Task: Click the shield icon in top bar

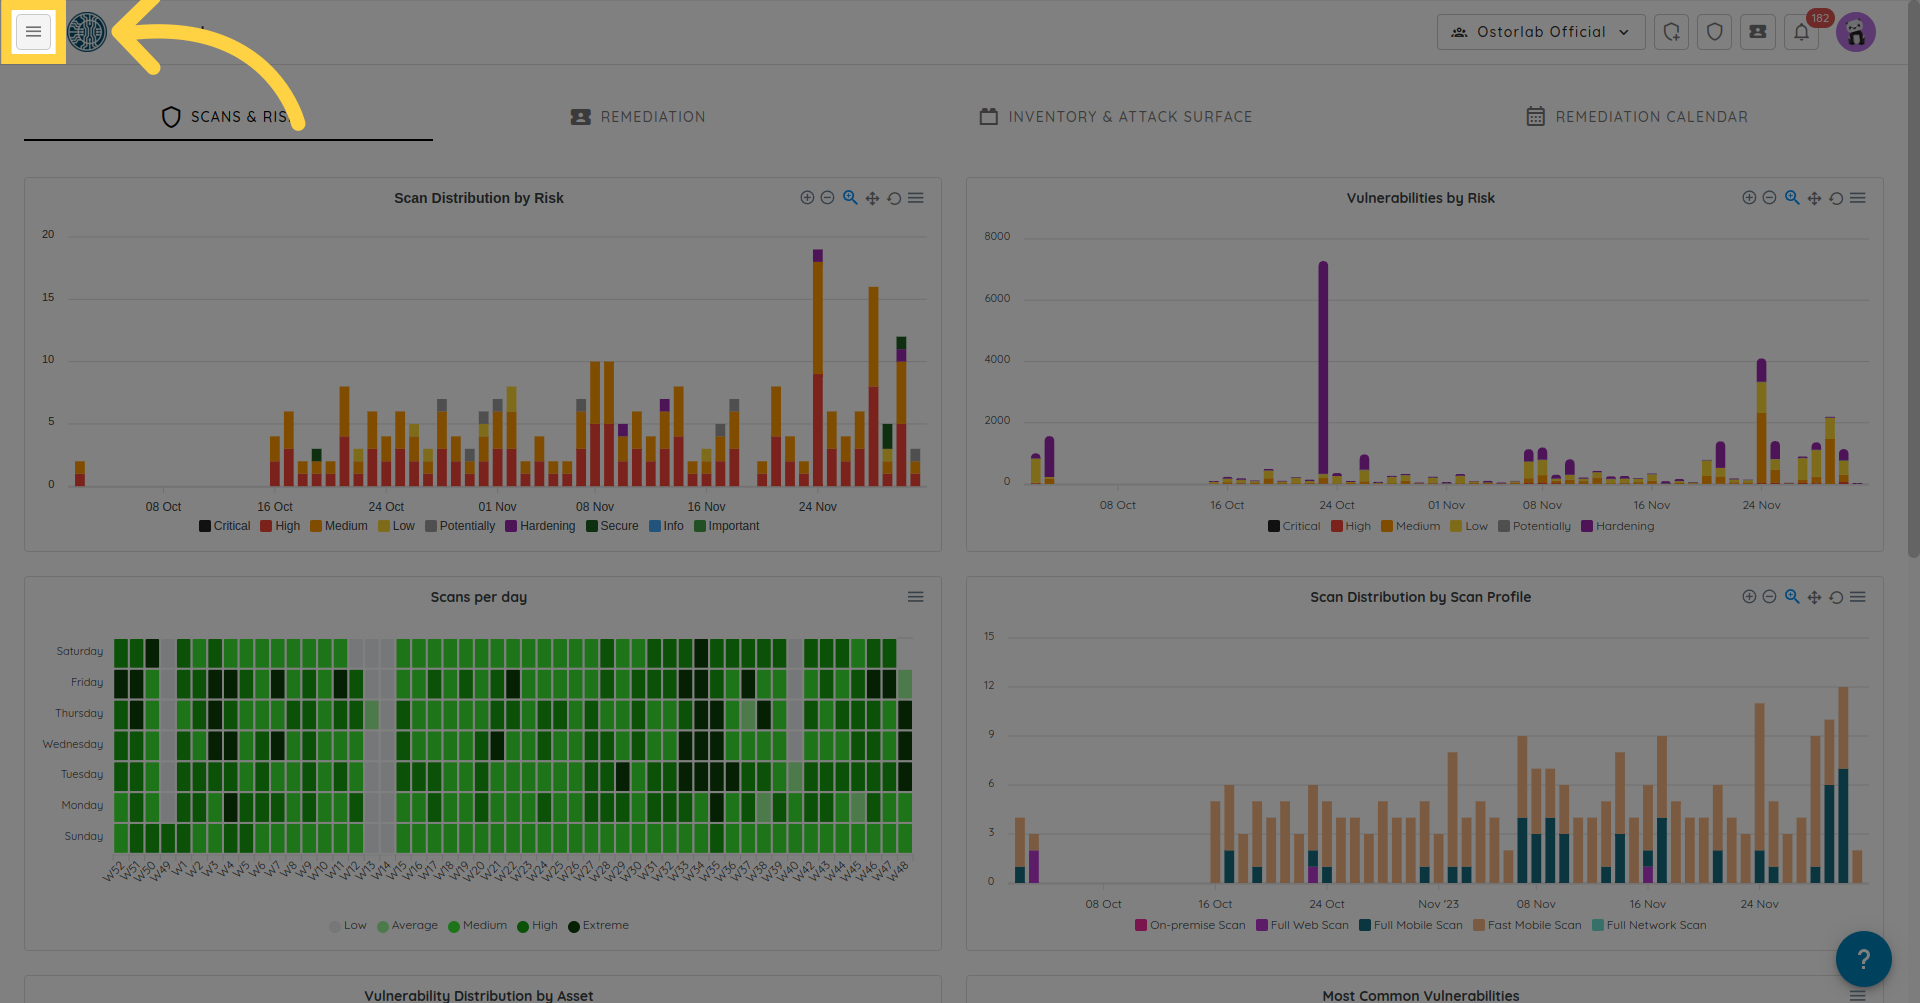Action: pos(1714,32)
